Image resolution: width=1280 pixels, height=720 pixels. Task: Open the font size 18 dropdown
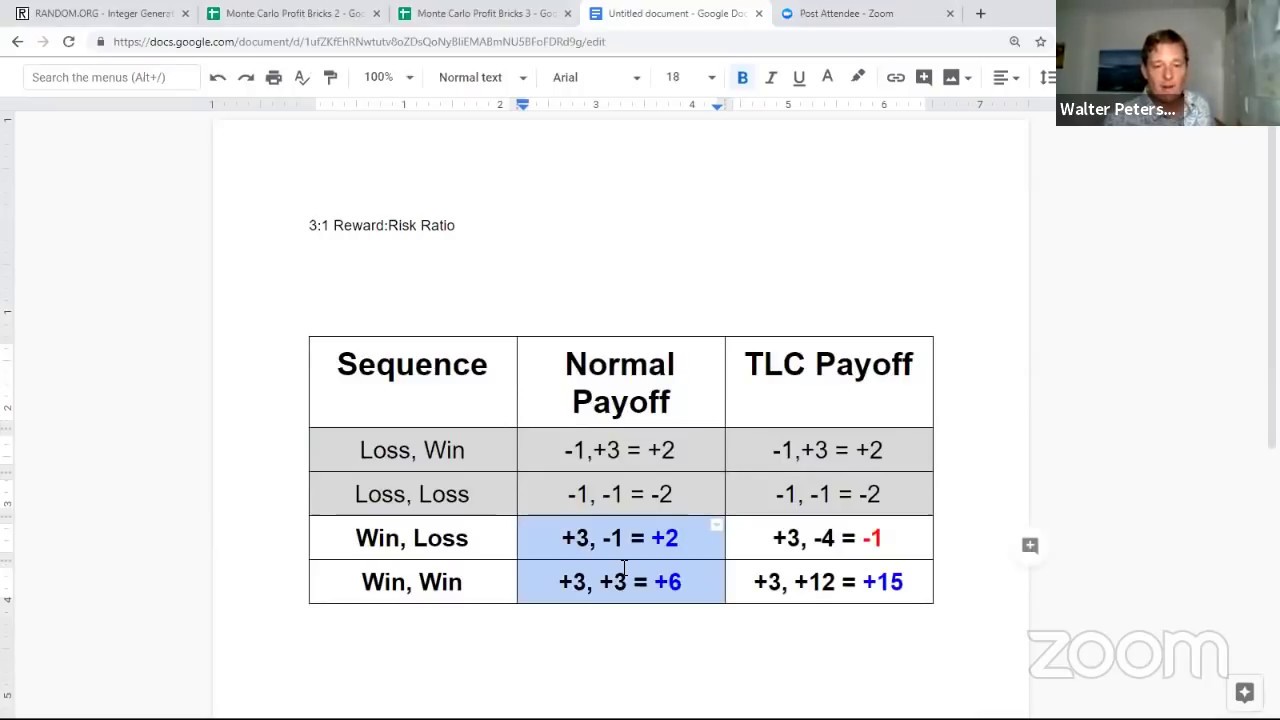point(690,77)
